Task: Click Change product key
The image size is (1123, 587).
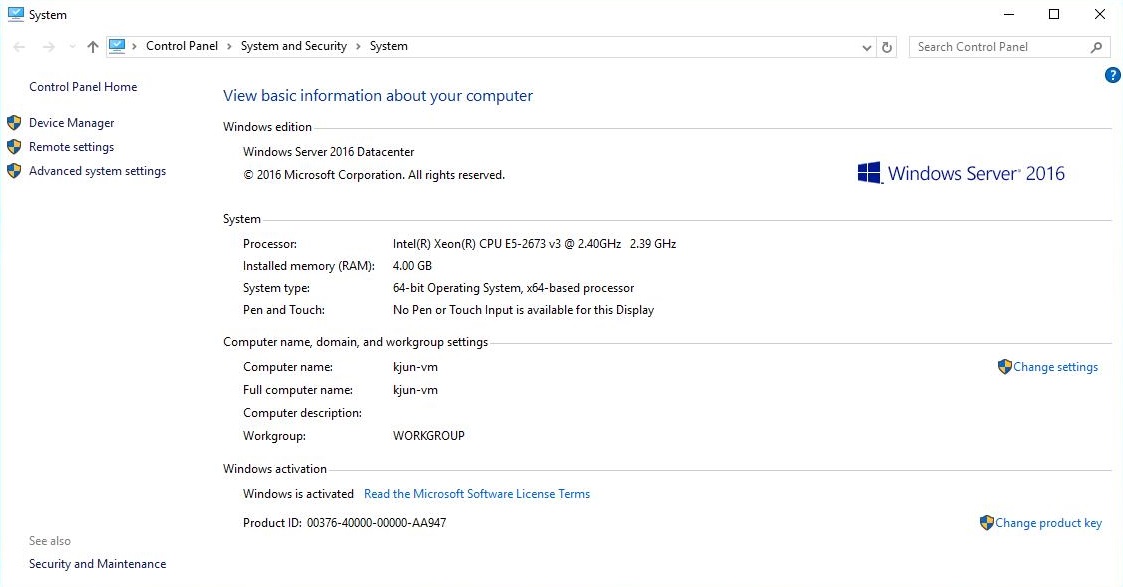Action: pos(1049,523)
